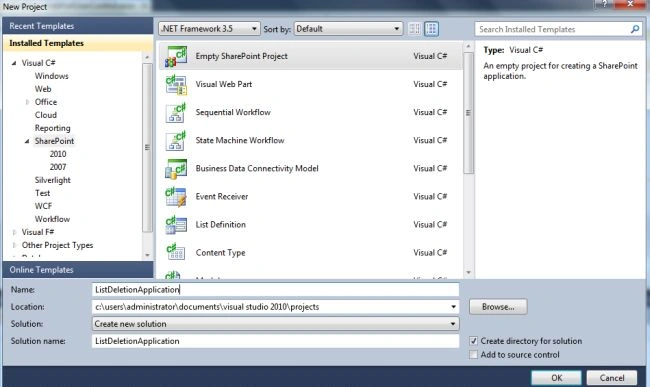The height and width of the screenshot is (387, 650).
Task: Expand the Office tree node
Action: 27,102
